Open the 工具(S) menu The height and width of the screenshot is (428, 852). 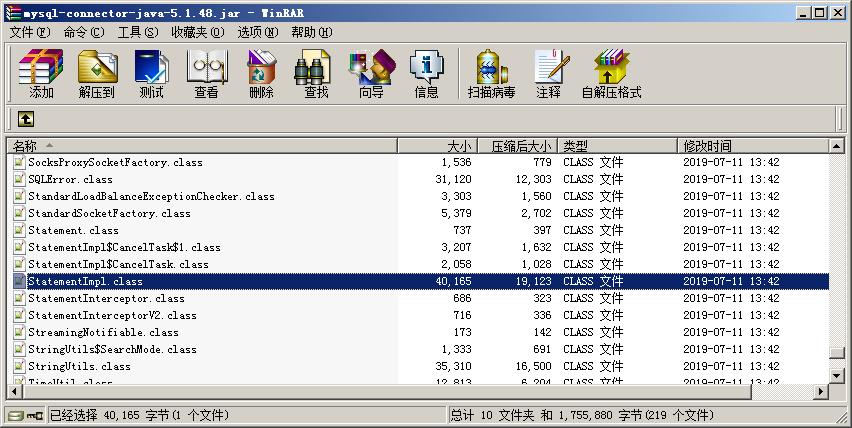(x=138, y=33)
